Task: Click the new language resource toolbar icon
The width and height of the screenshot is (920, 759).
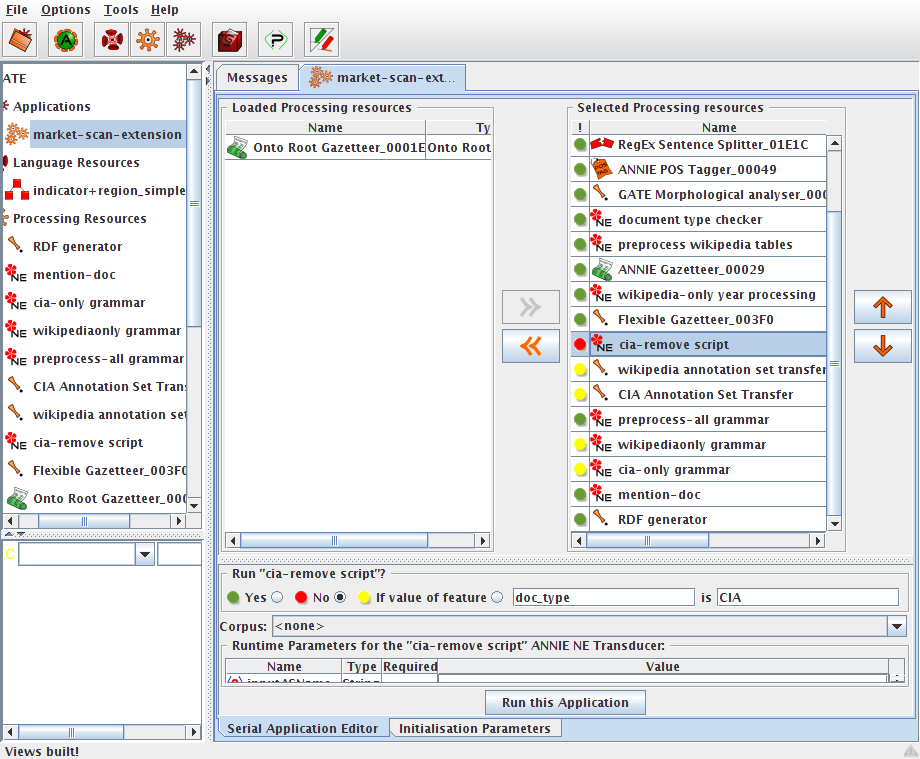Action: coord(111,40)
